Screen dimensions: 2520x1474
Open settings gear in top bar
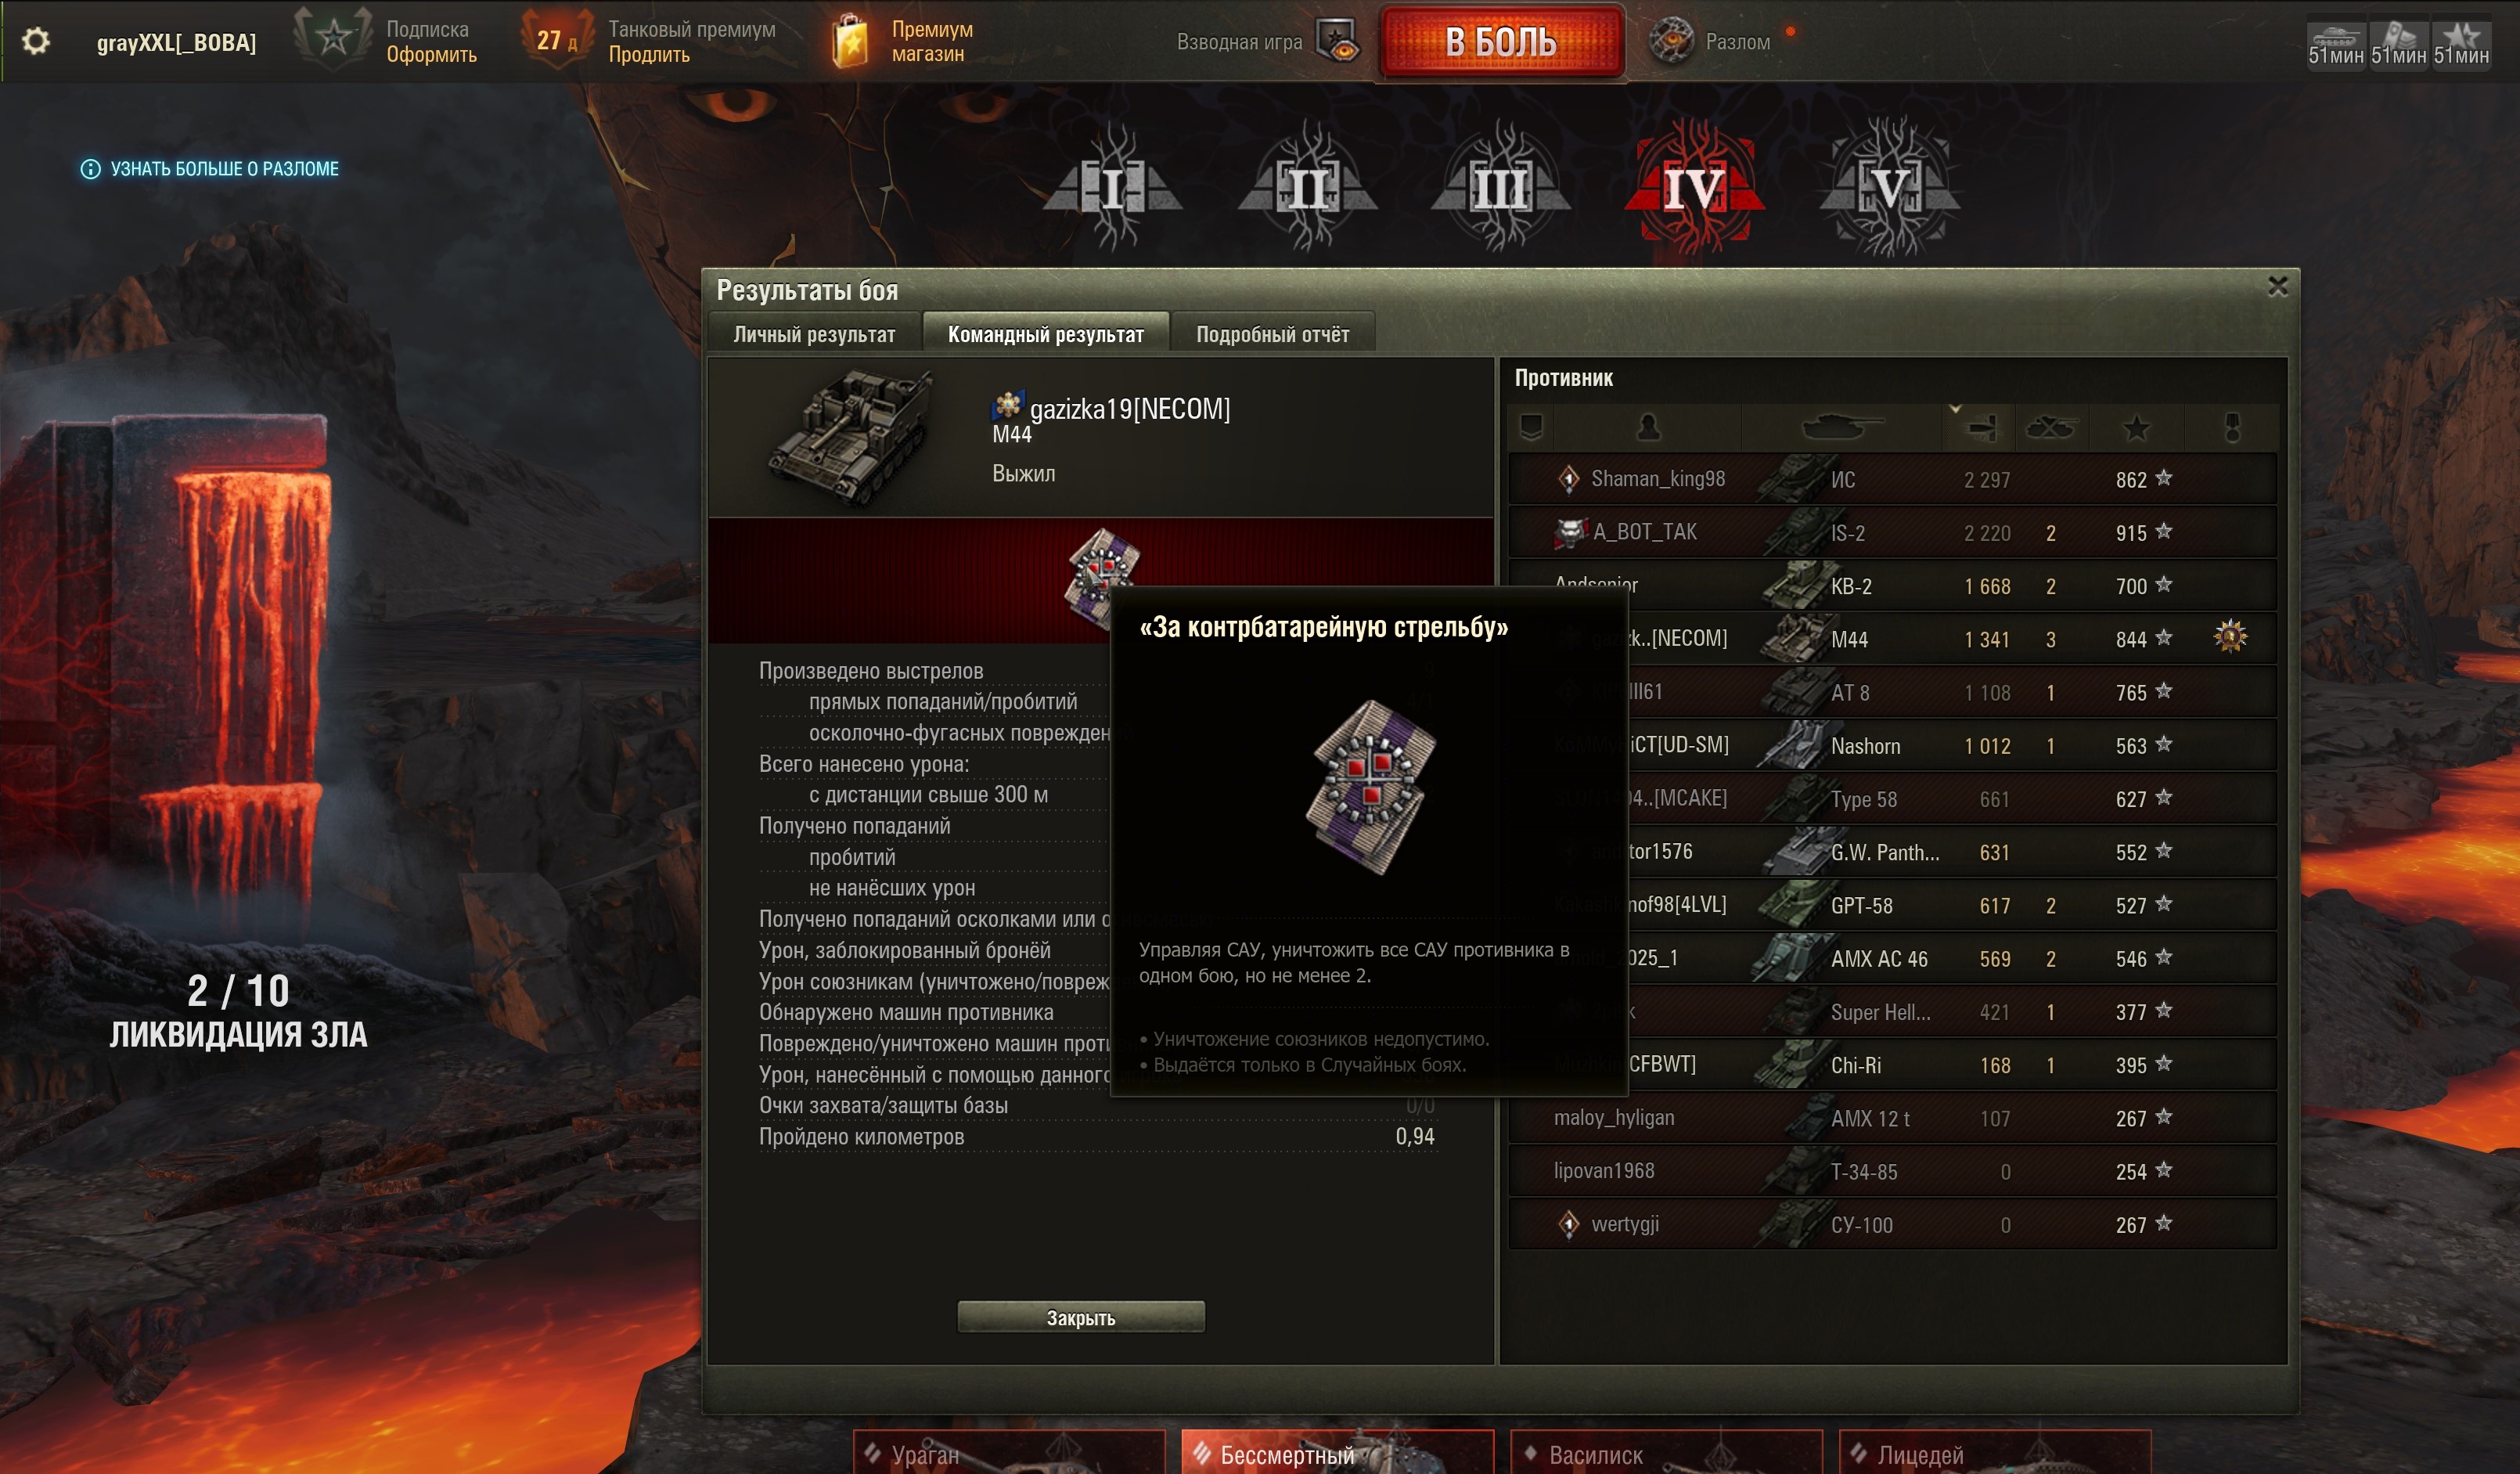point(36,41)
